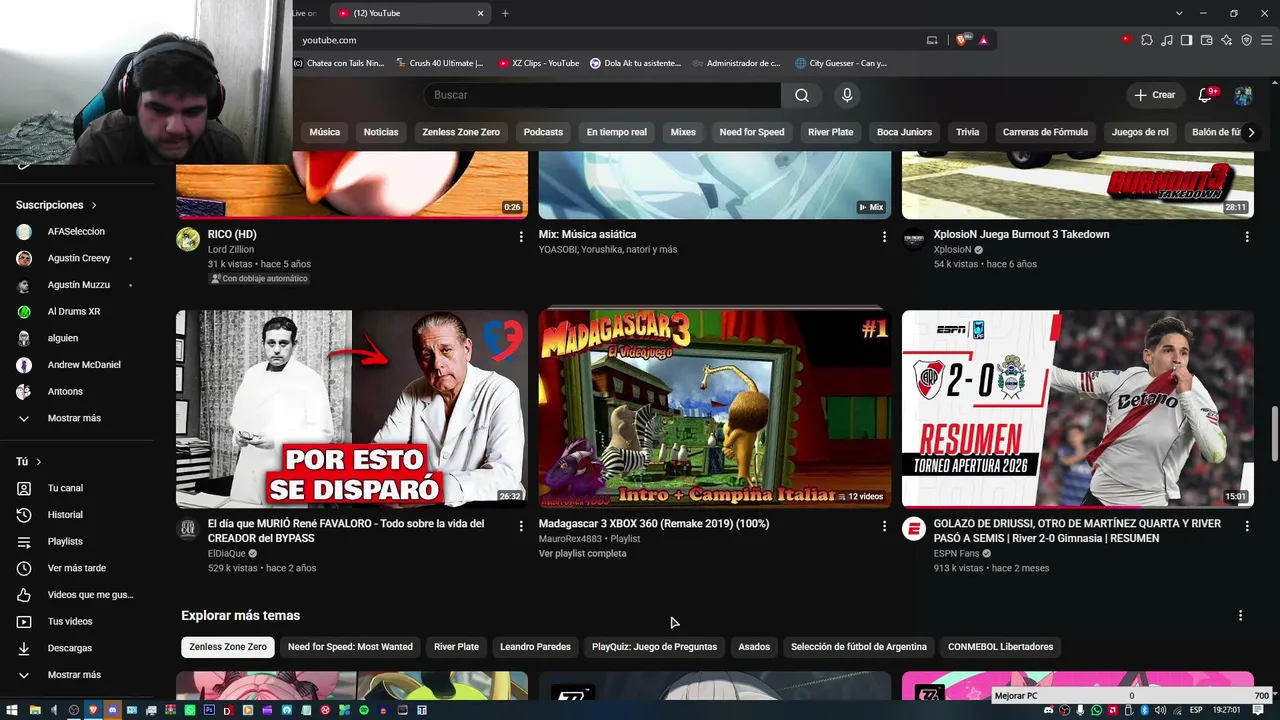Open options menu for RICO (HD) video
Screen dimensions: 1280x720
point(521,237)
